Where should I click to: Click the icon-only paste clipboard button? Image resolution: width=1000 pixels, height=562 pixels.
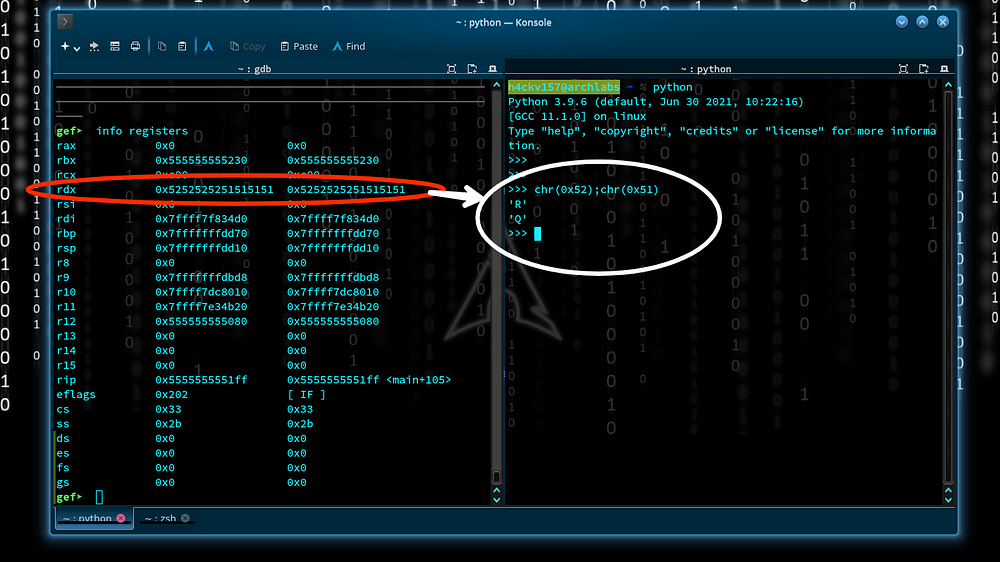coord(182,47)
